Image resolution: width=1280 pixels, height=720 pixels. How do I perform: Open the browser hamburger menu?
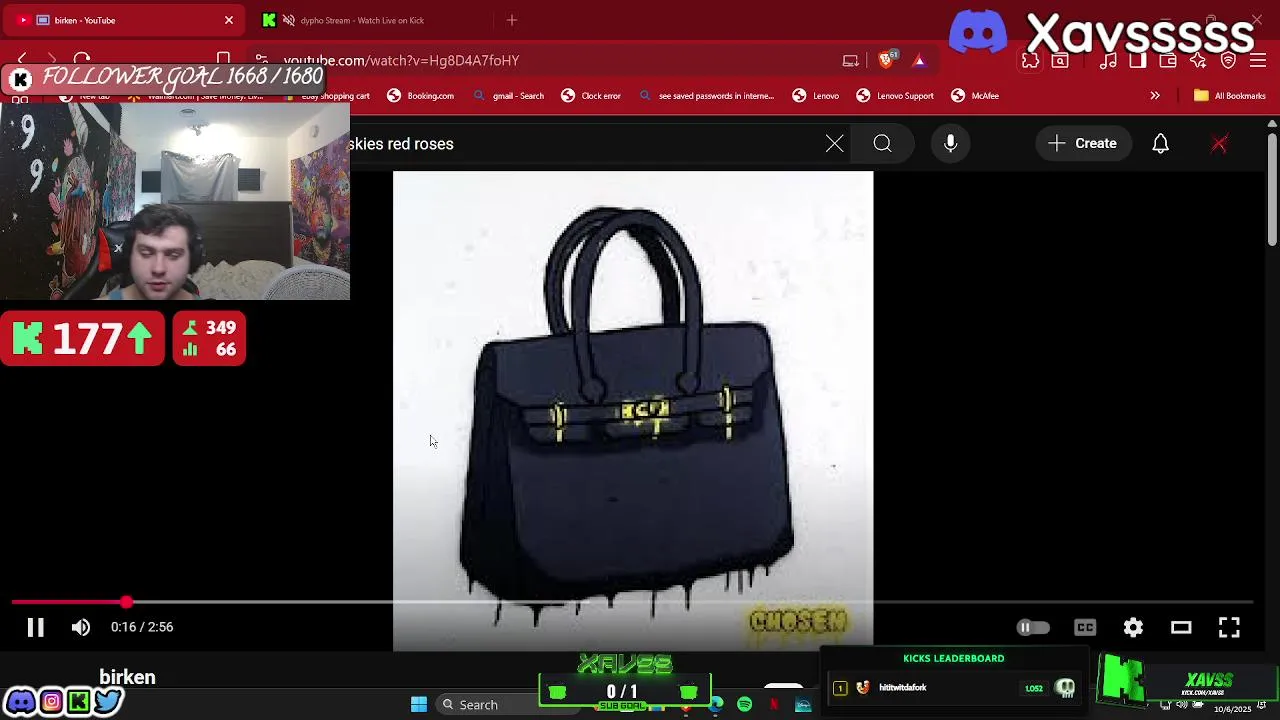[x=1258, y=61]
